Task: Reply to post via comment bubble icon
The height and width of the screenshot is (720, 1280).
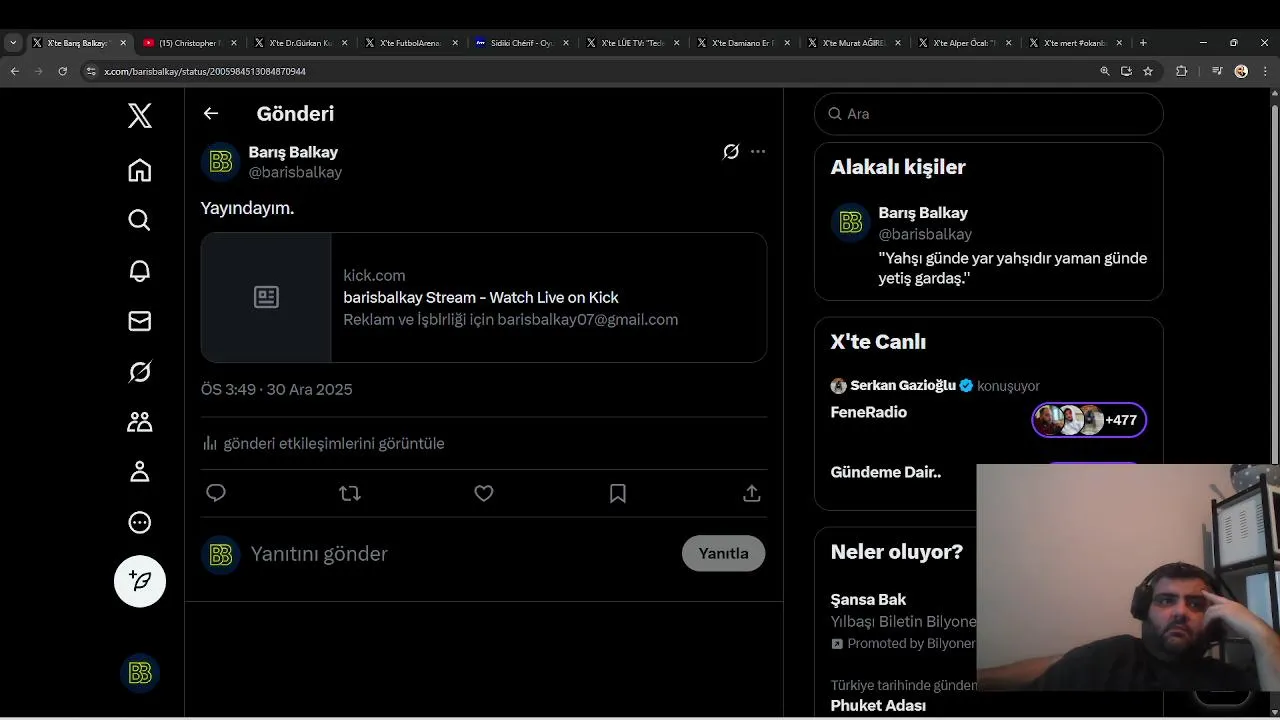Action: [x=216, y=493]
